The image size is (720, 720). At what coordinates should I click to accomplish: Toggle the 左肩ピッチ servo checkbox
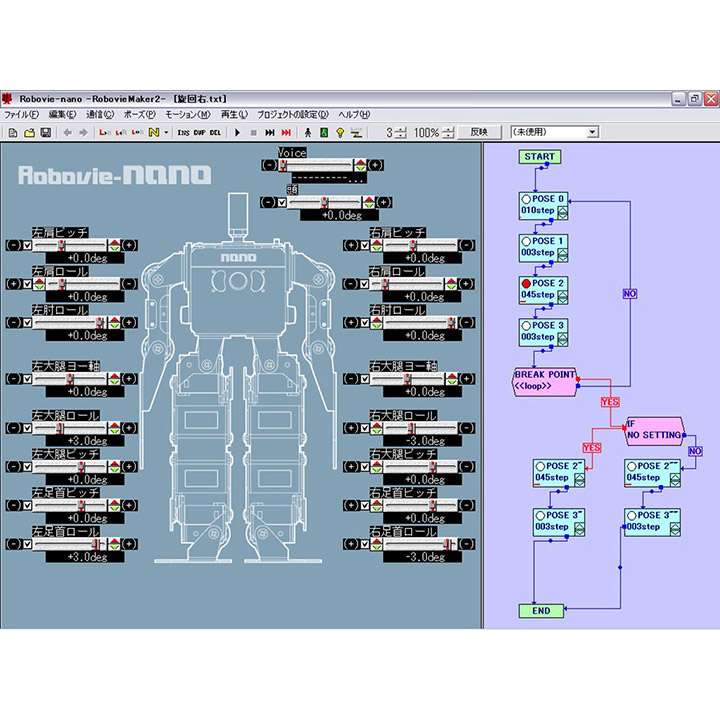[x=27, y=245]
